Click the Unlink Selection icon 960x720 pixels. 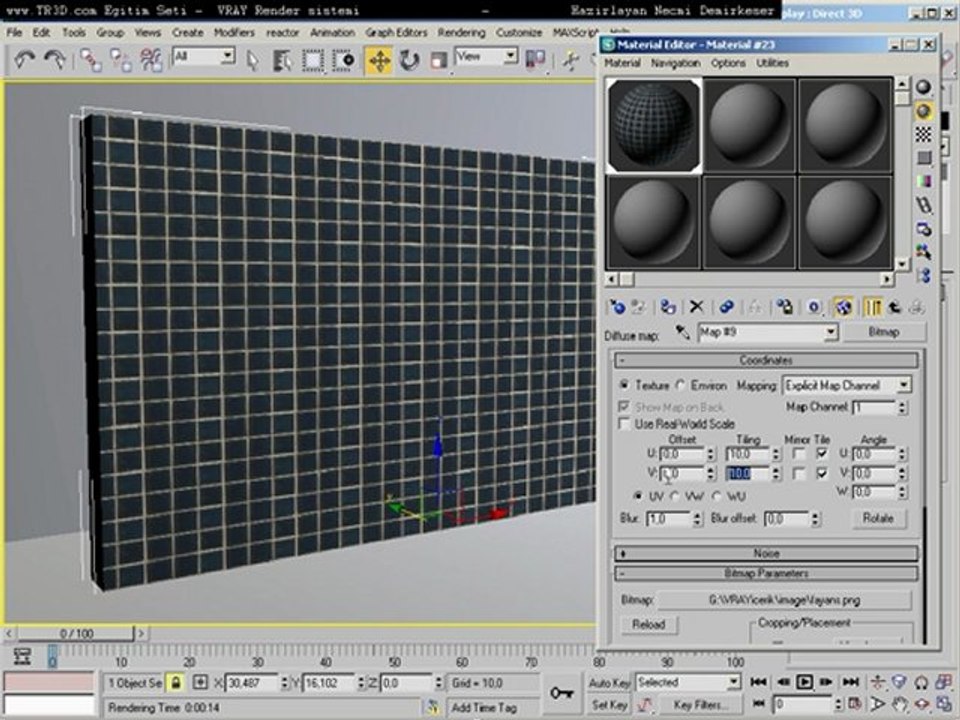tap(121, 60)
